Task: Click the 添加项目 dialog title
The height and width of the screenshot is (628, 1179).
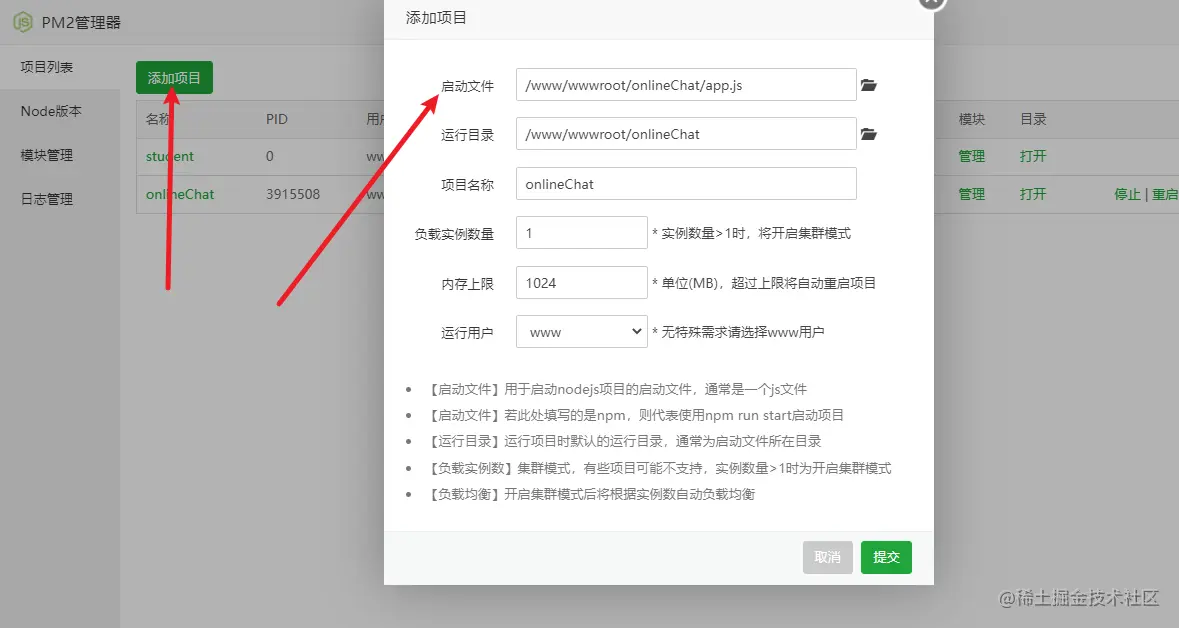Action: tap(436, 17)
